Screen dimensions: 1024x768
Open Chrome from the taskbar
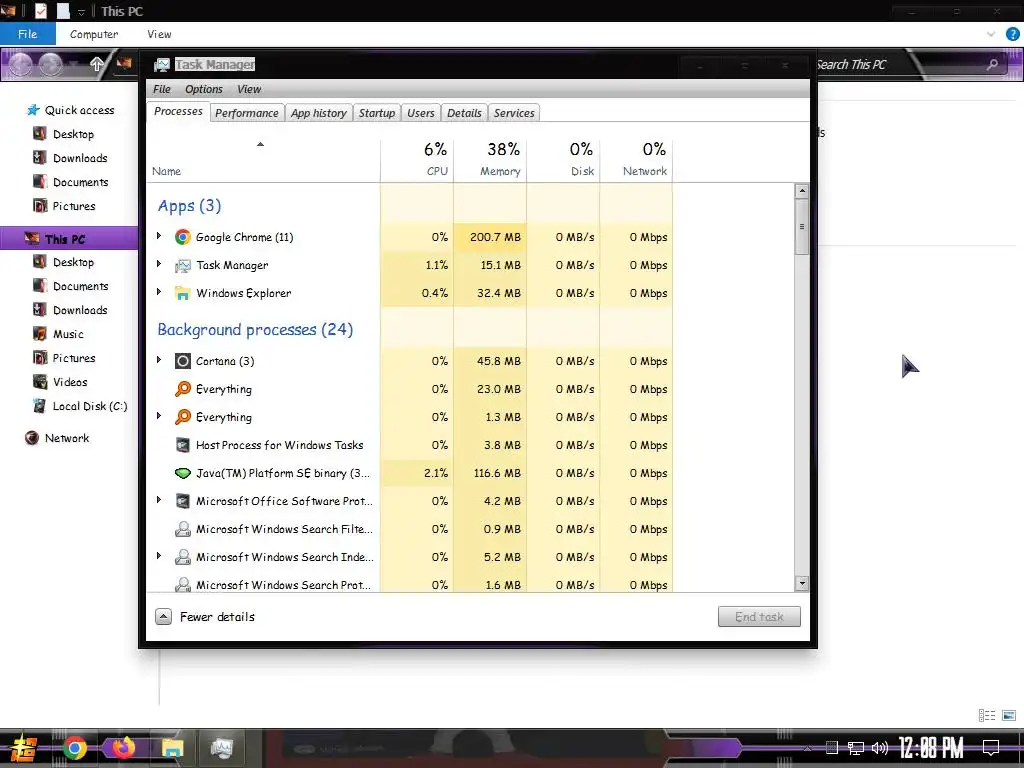click(x=74, y=748)
